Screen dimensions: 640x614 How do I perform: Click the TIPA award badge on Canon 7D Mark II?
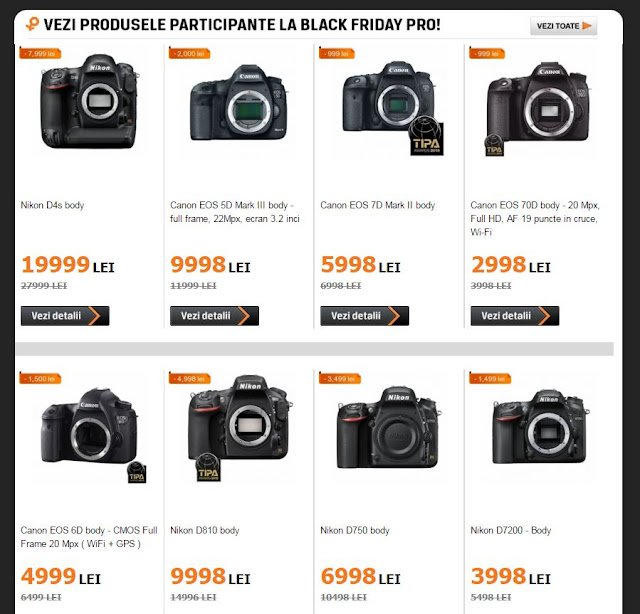pyautogui.click(x=426, y=137)
